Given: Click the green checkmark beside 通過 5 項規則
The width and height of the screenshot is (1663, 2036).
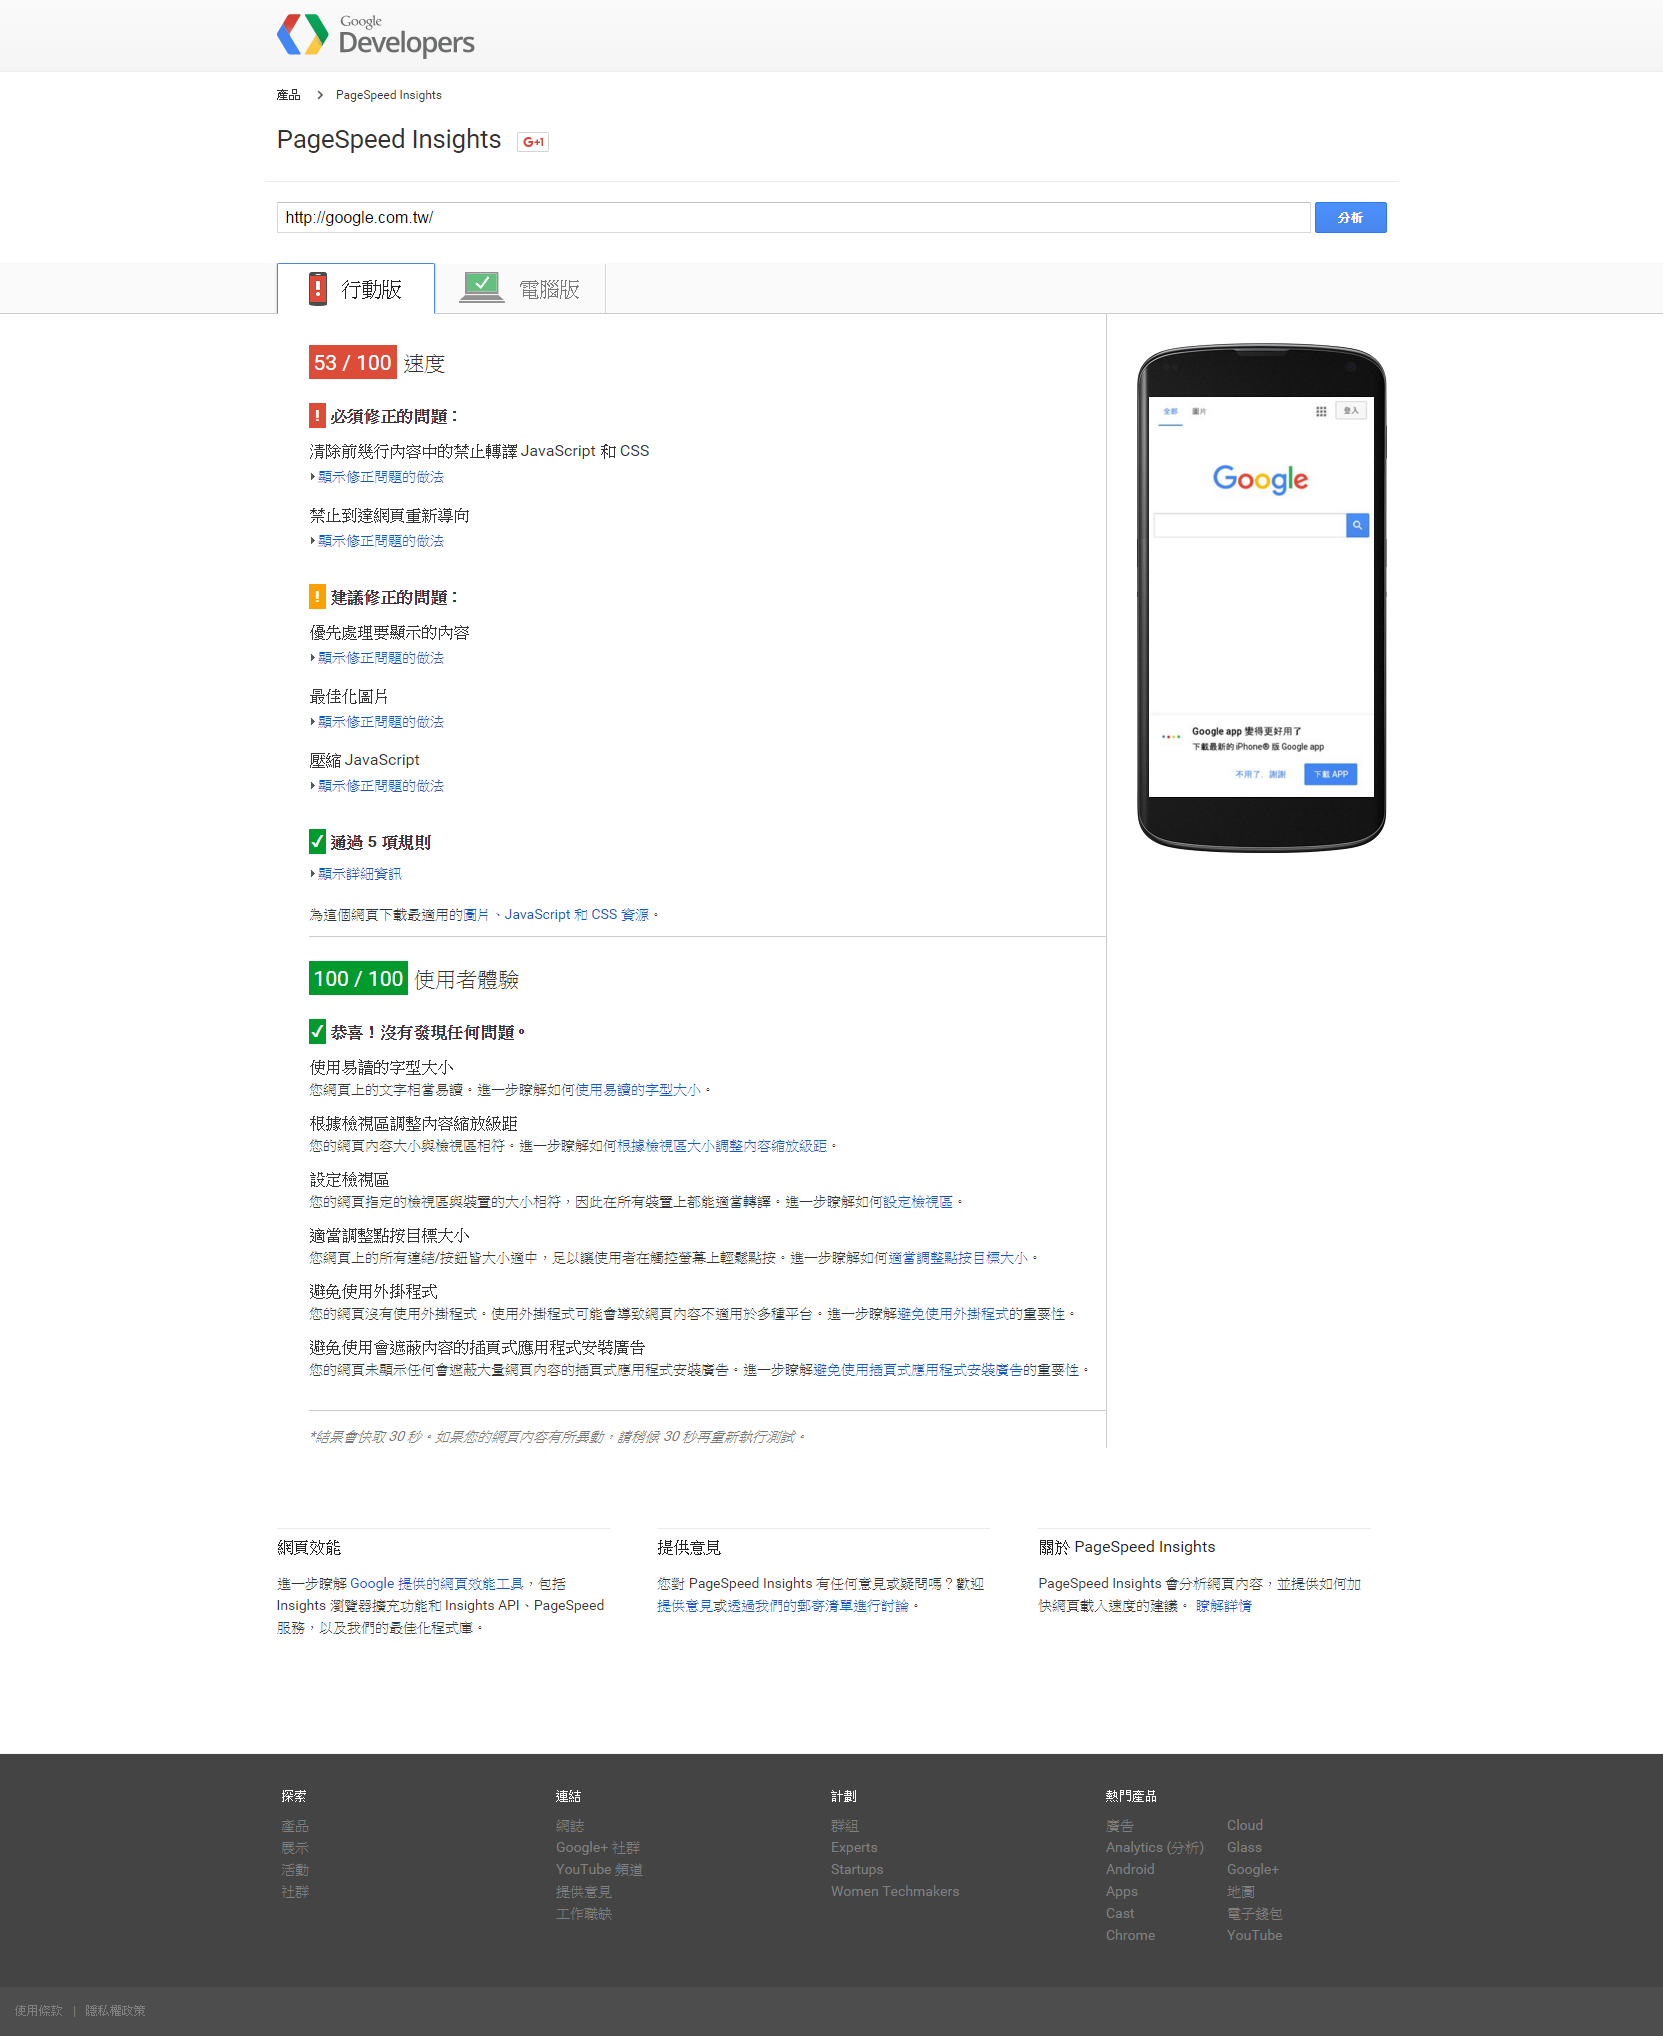Looking at the screenshot, I should point(317,842).
